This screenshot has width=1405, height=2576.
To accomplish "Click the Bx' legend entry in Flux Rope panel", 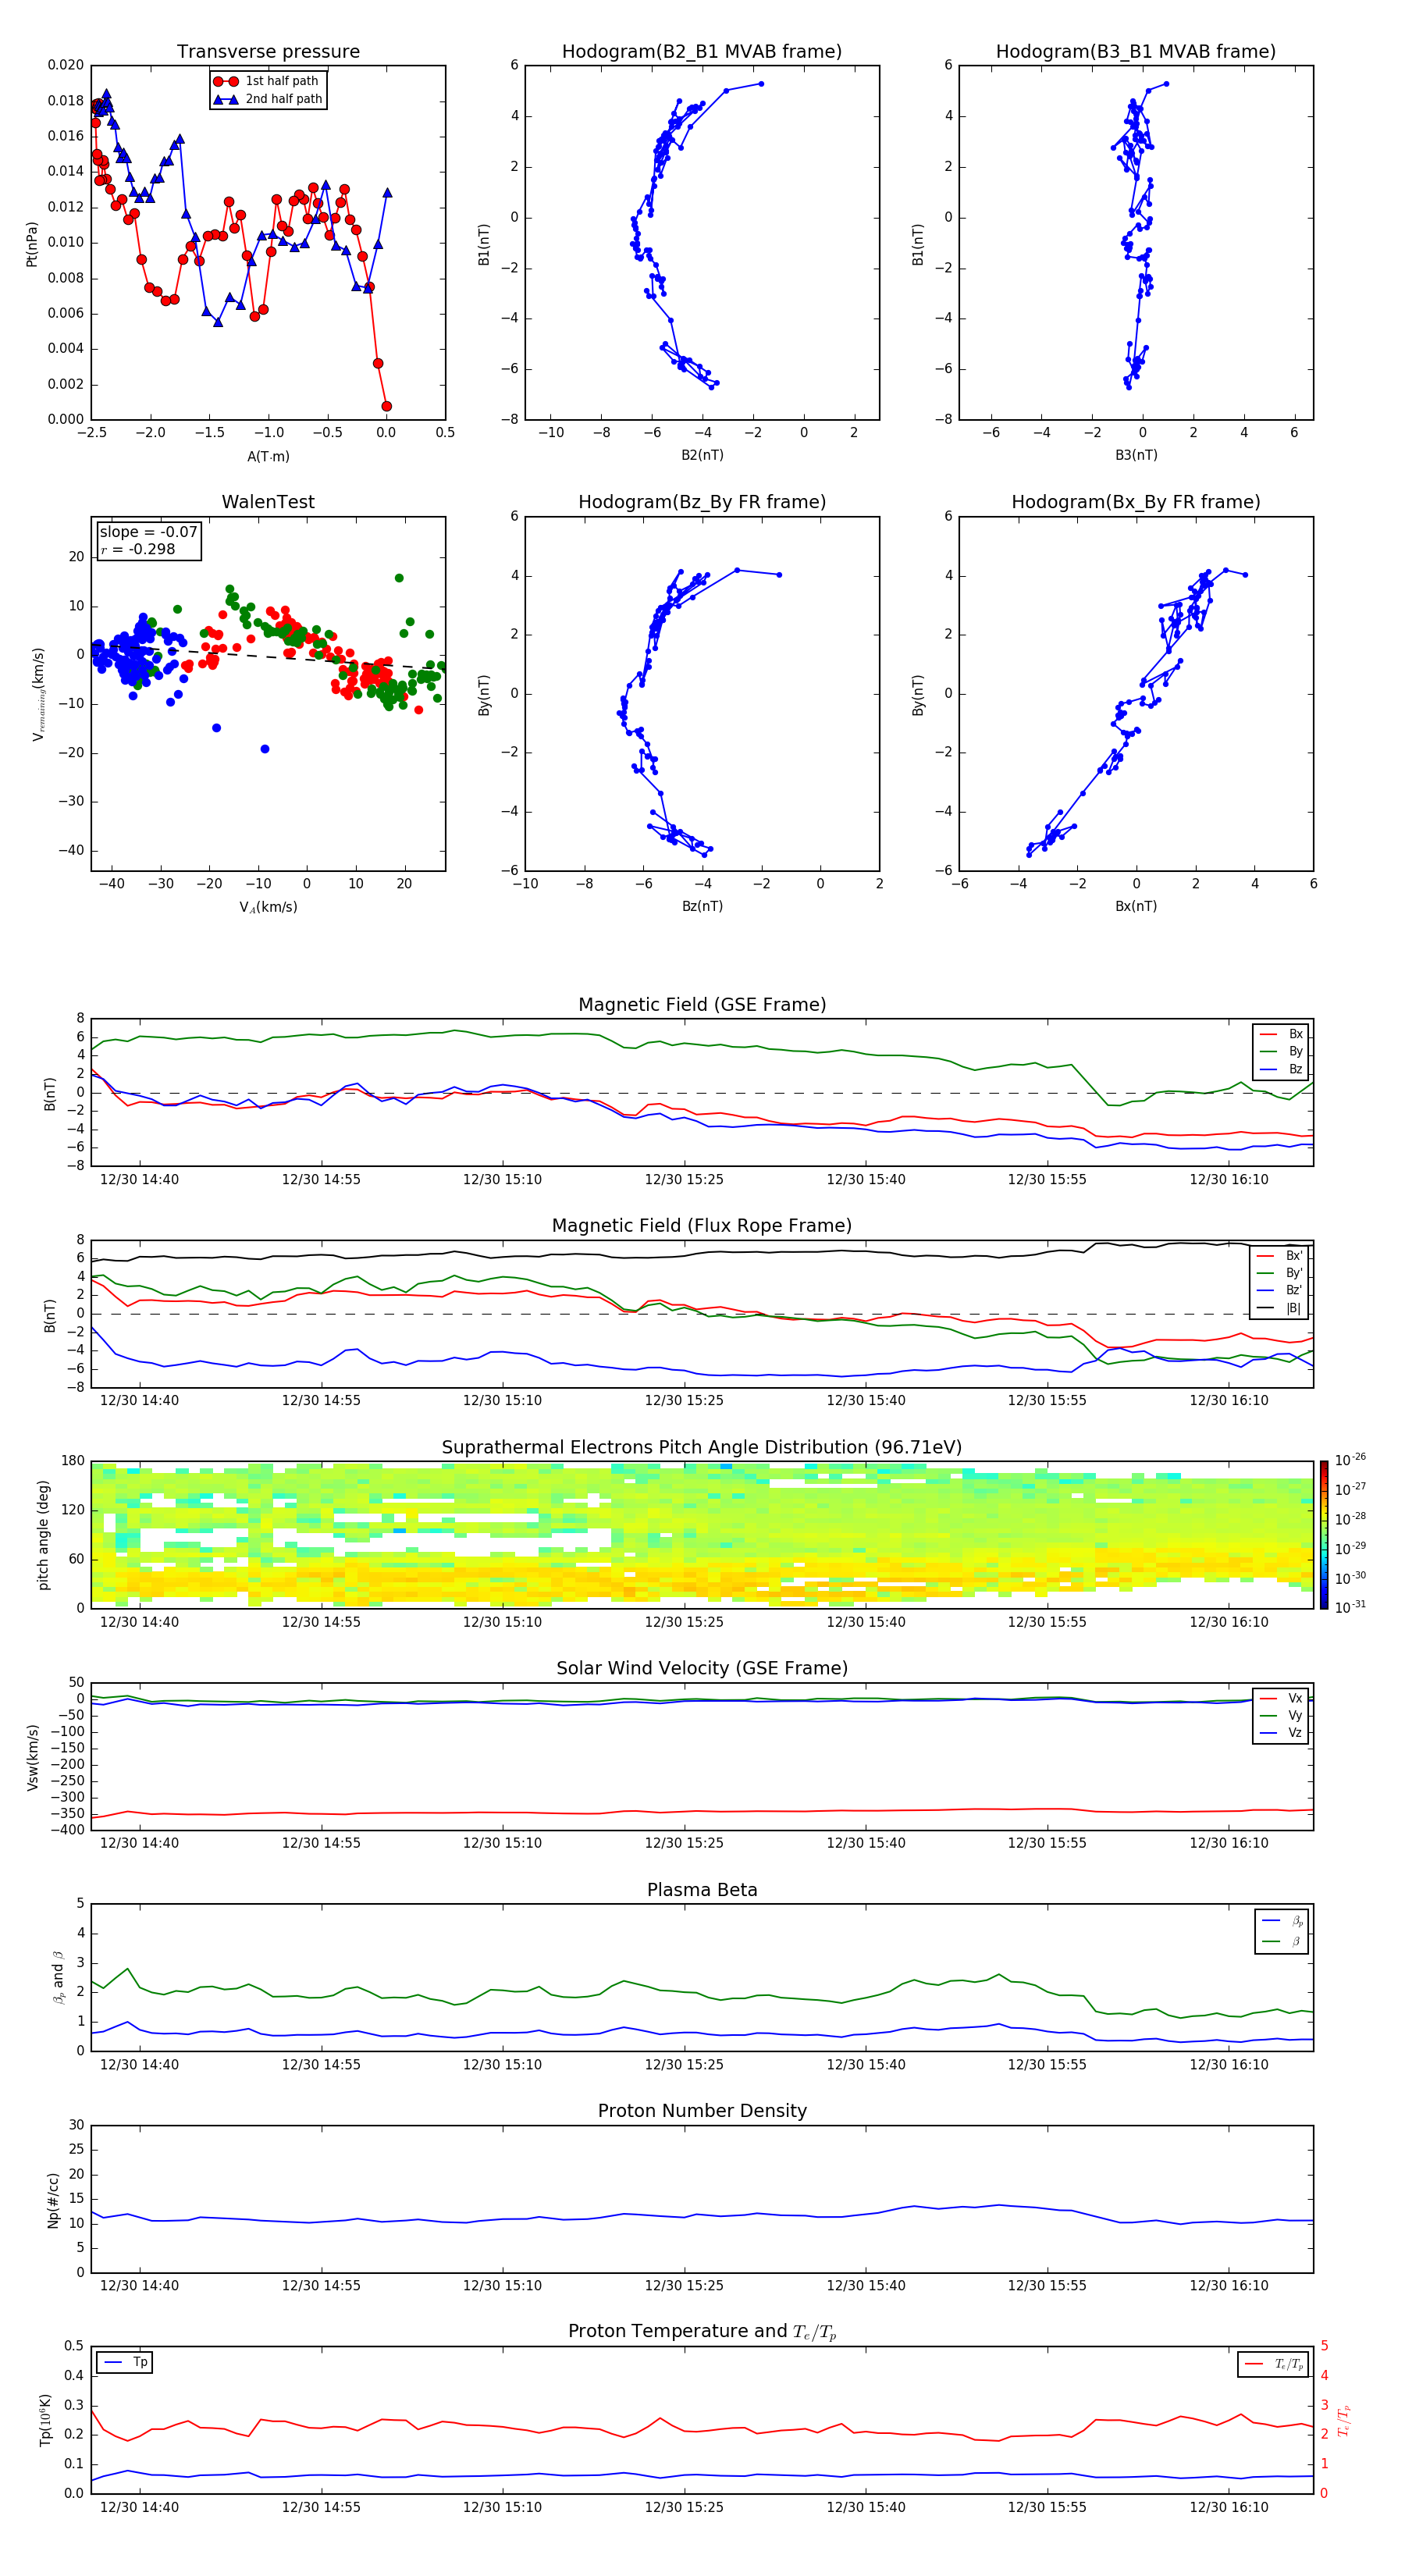I will tap(1280, 1256).
